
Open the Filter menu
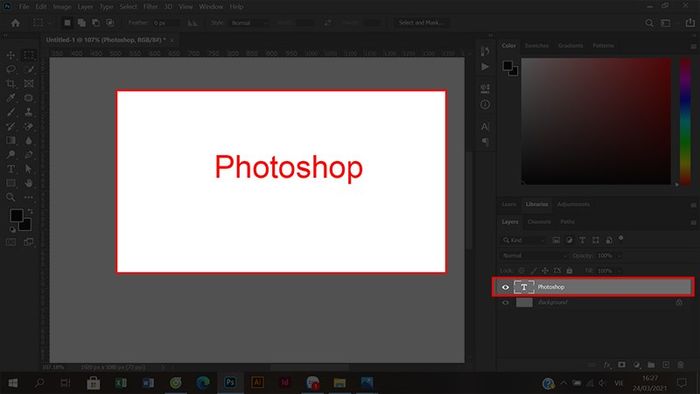(x=150, y=7)
